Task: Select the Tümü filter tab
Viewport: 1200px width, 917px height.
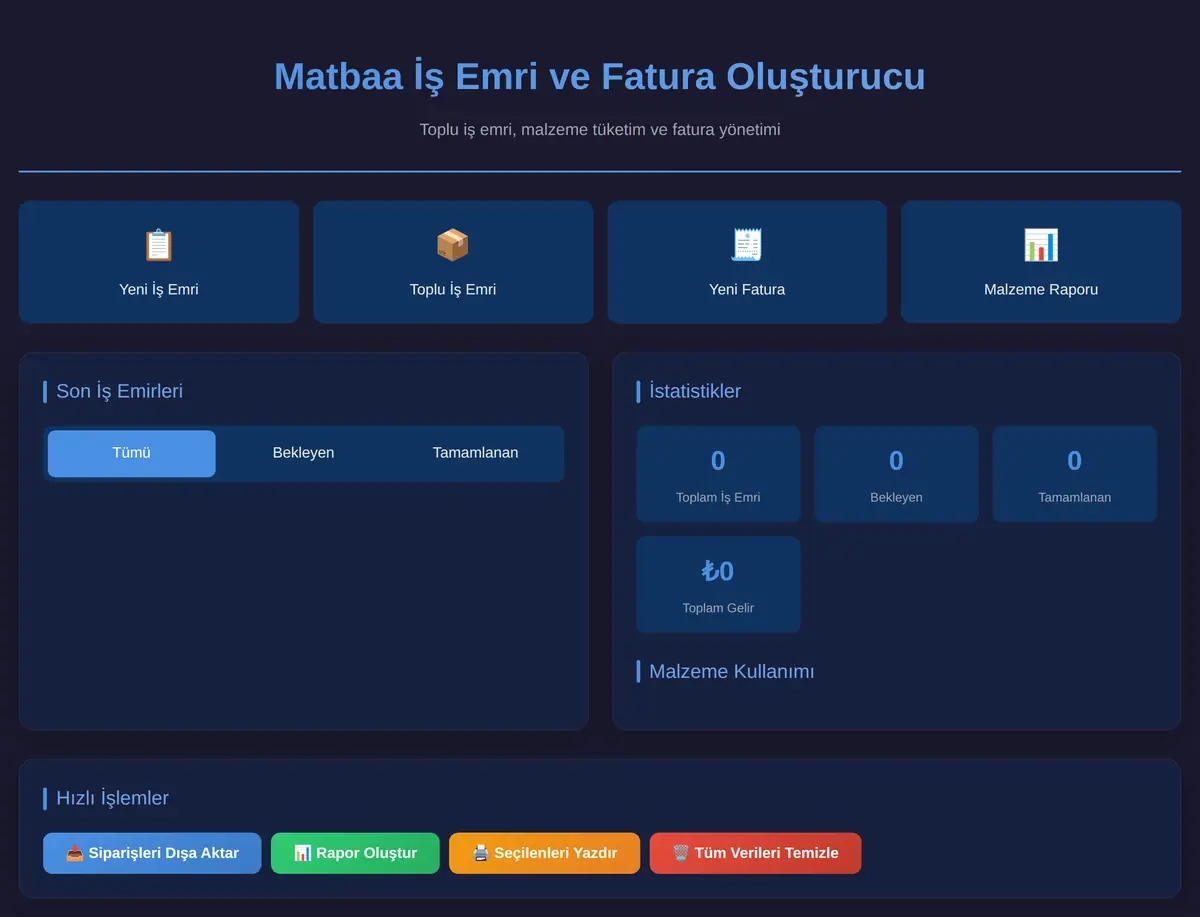Action: [x=131, y=453]
